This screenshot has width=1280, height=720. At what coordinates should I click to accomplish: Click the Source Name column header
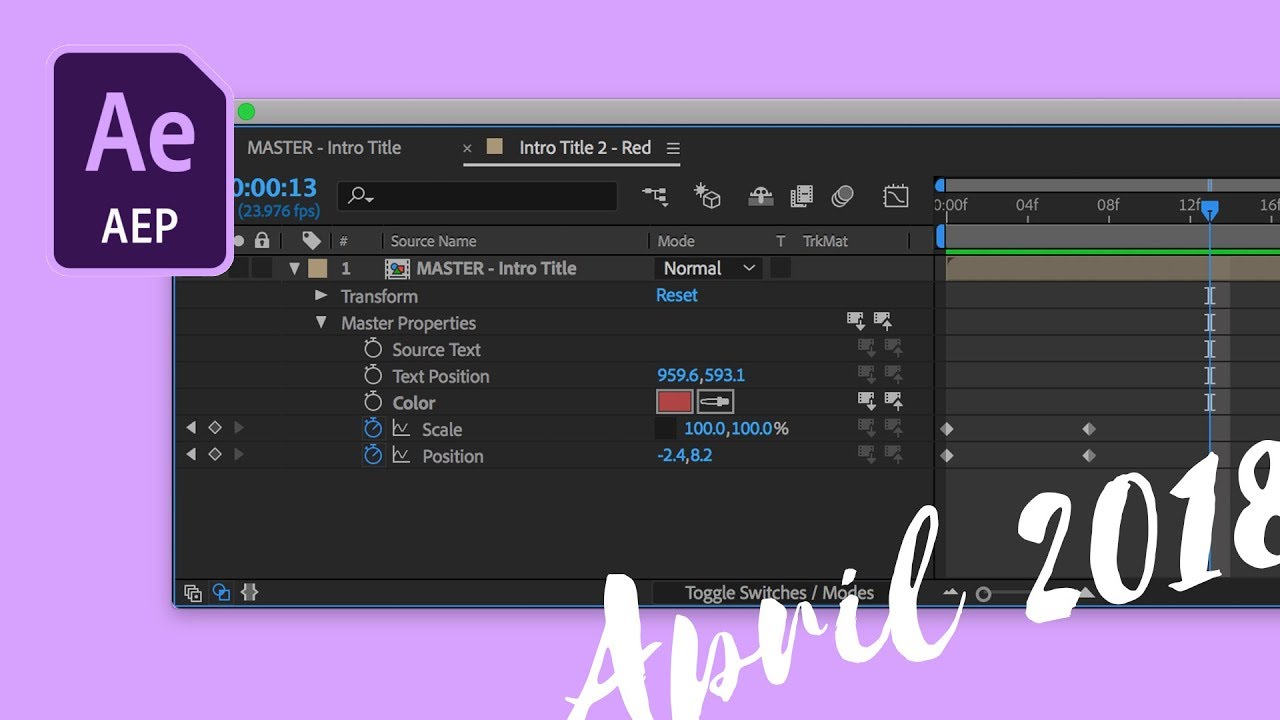(433, 241)
